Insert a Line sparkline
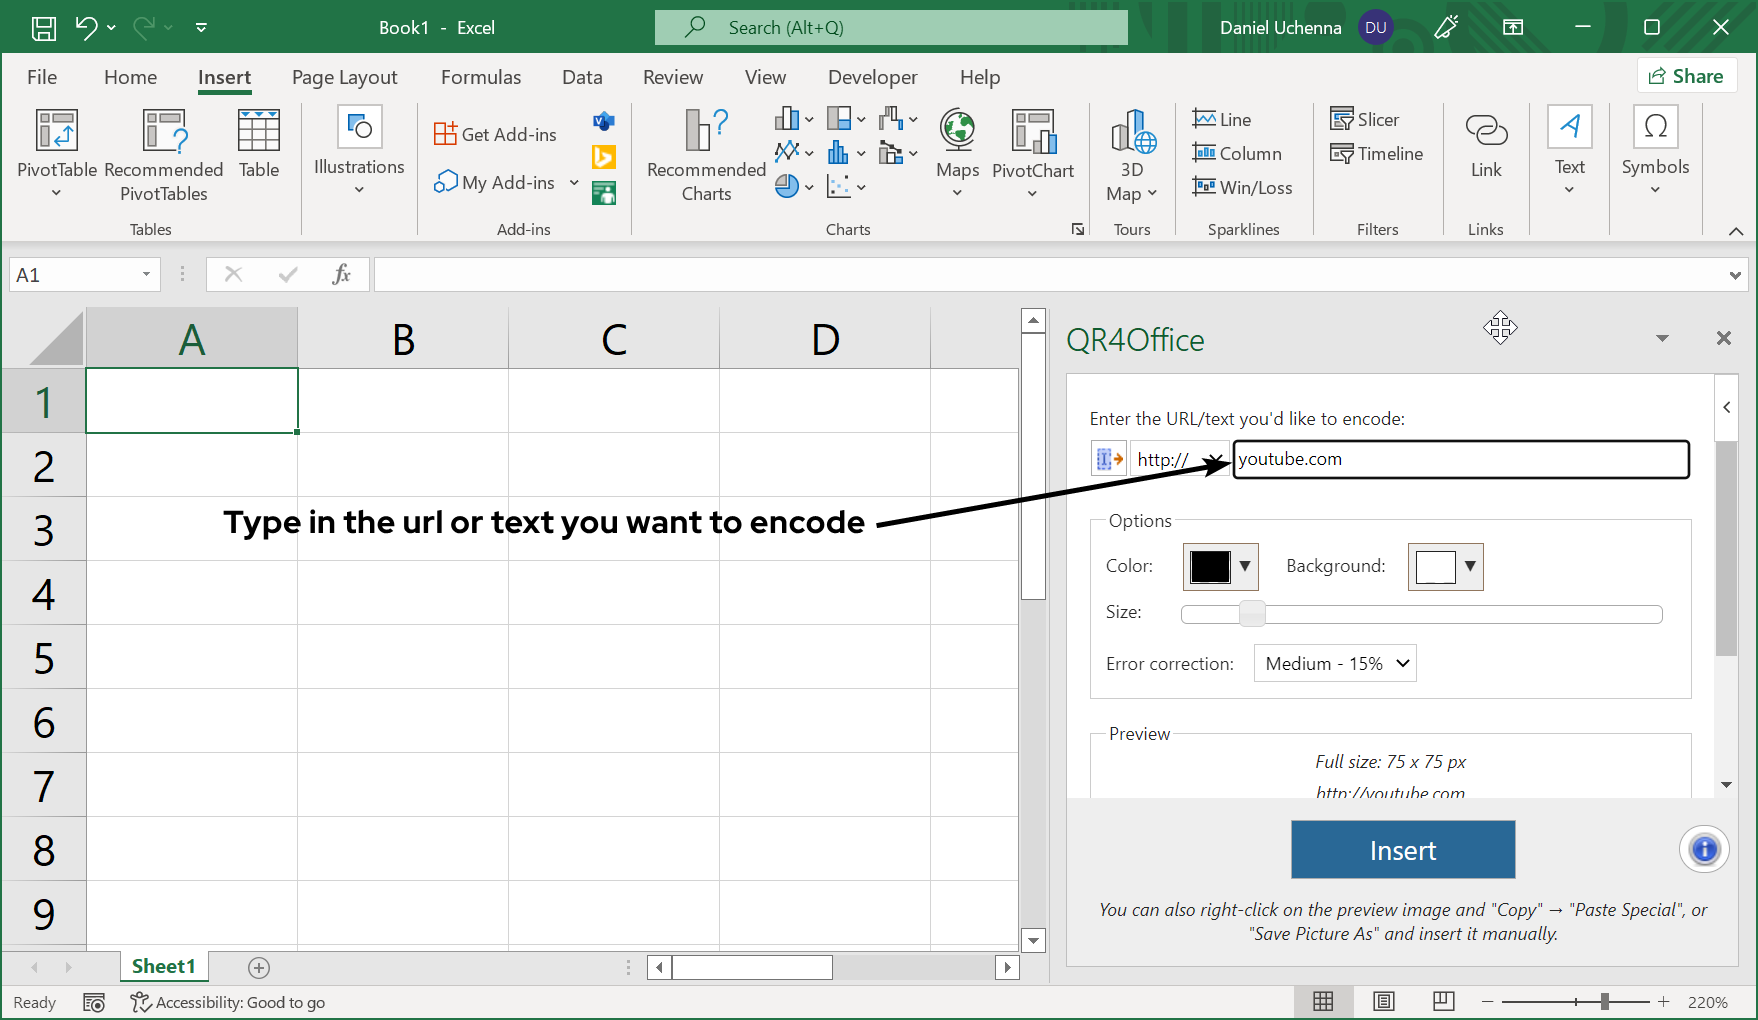The height and width of the screenshot is (1020, 1758). point(1222,120)
